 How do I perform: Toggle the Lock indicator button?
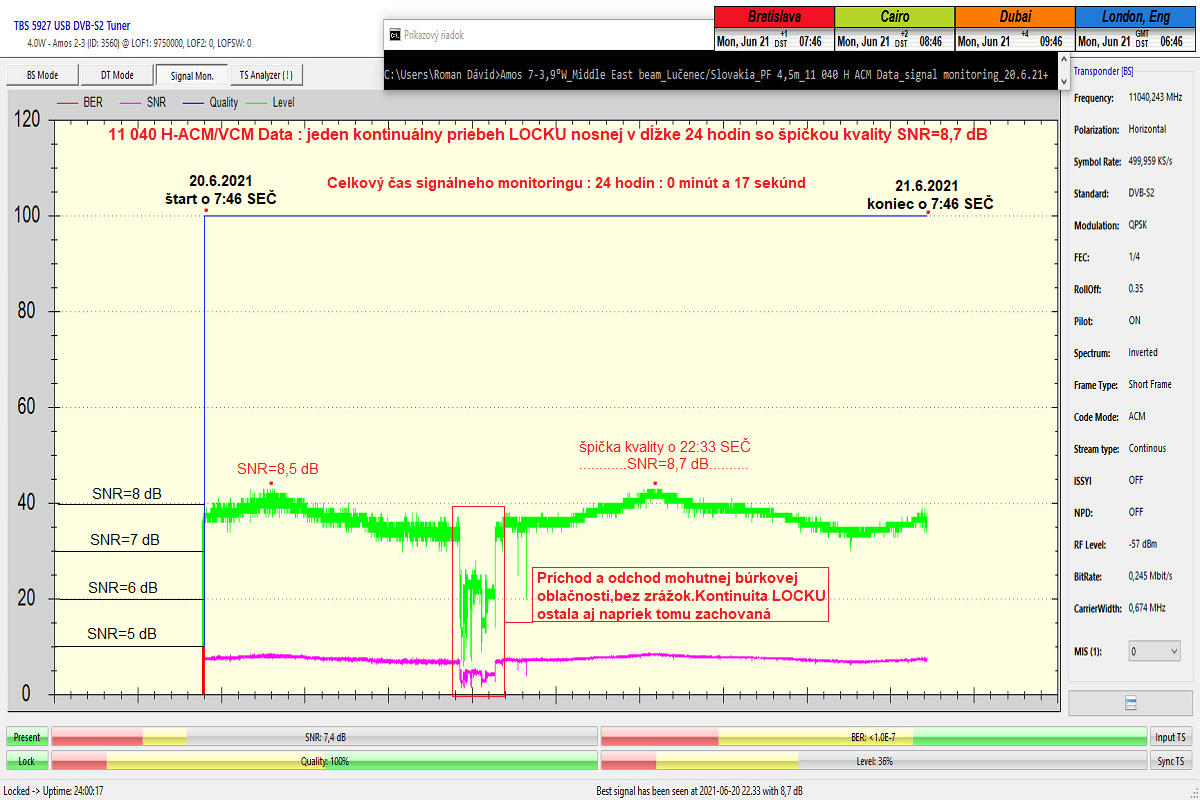point(27,761)
